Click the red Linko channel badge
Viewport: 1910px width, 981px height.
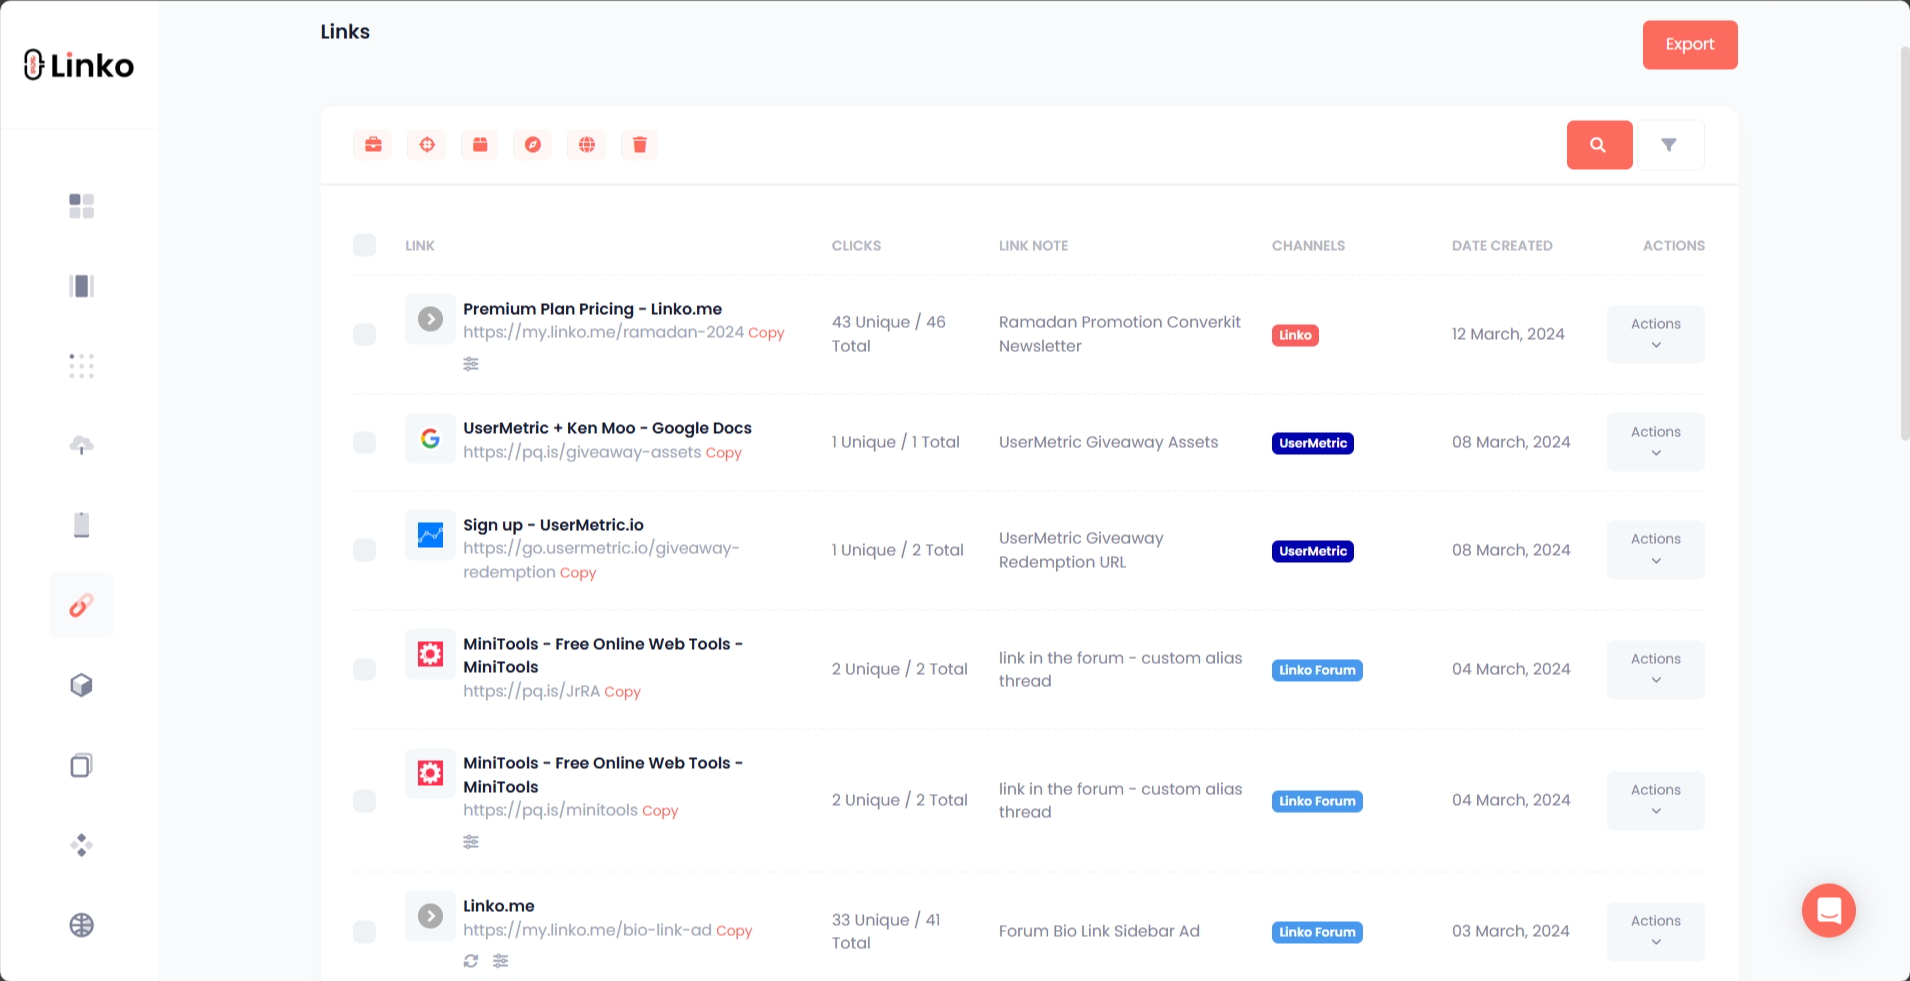[x=1295, y=335]
